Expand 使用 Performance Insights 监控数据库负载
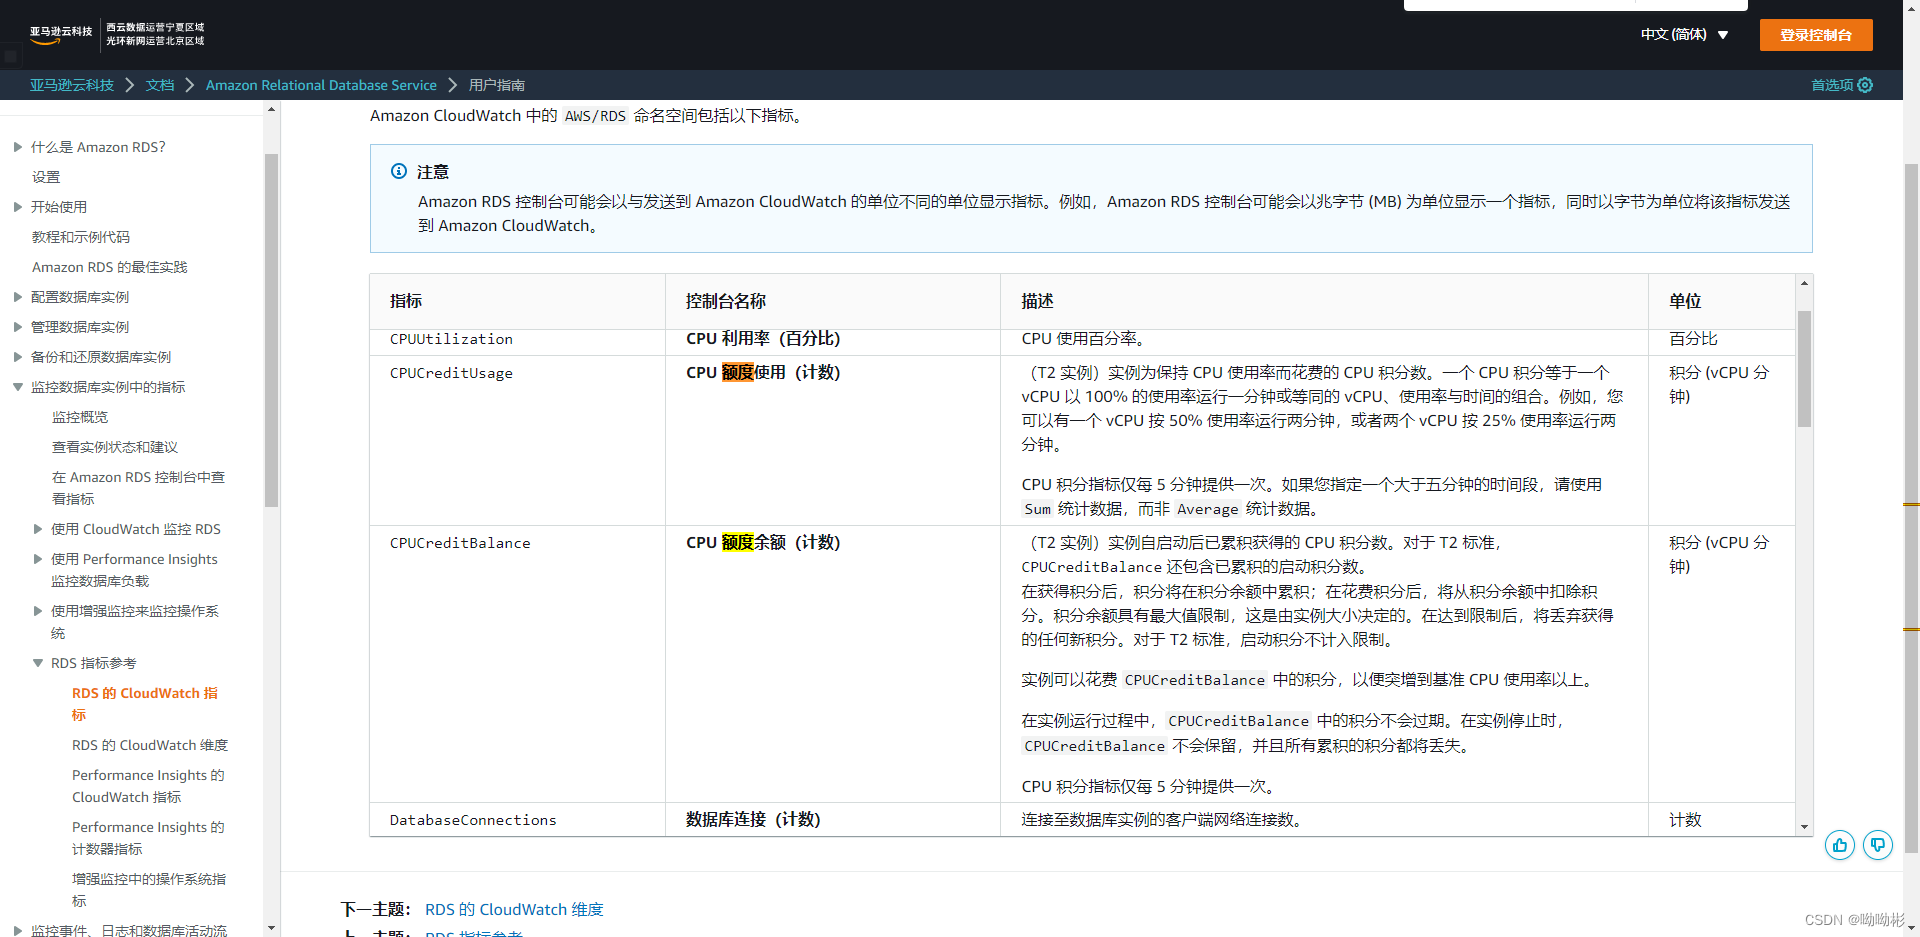 tap(38, 559)
